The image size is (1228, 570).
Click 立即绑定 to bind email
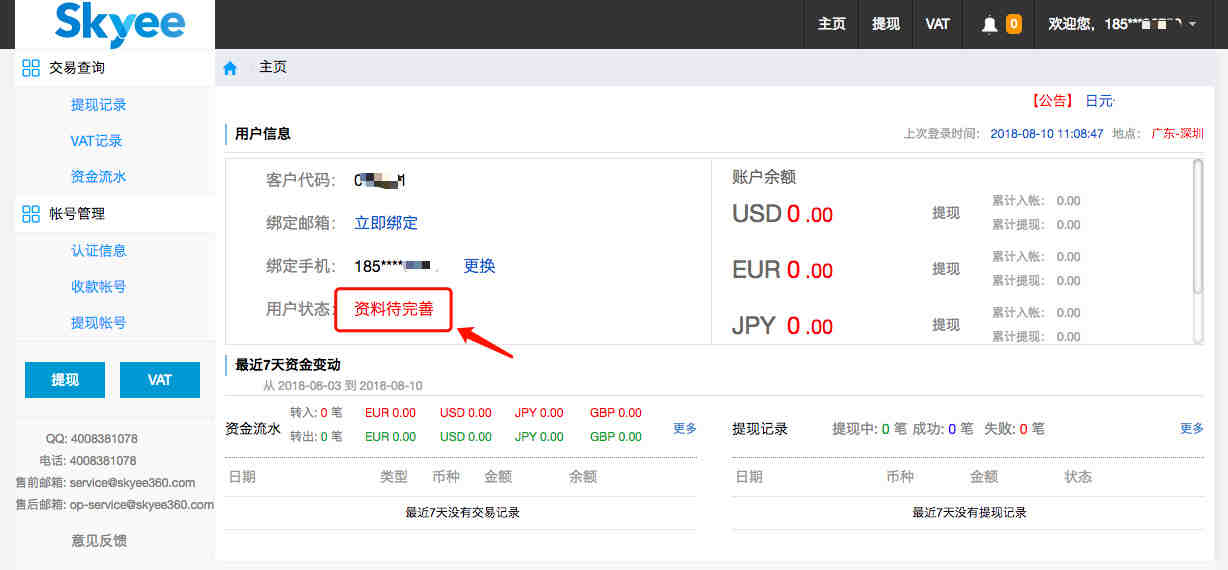pyautogui.click(x=386, y=223)
